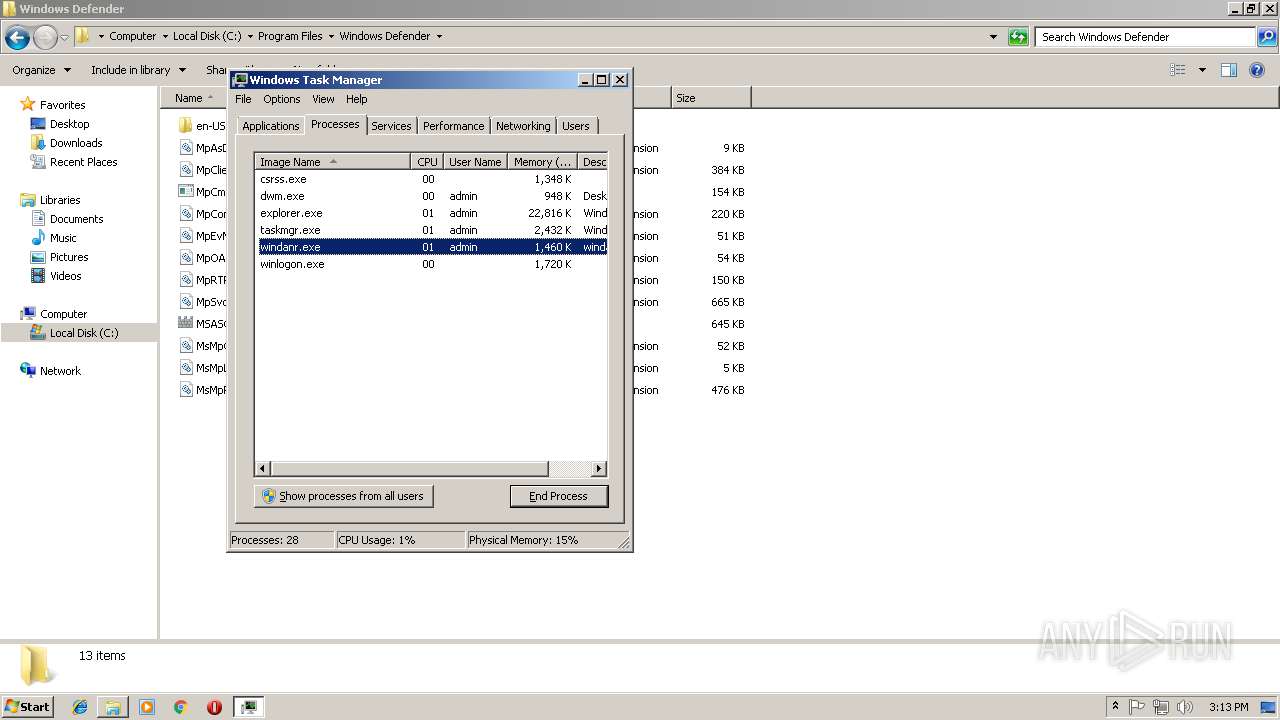The width and height of the screenshot is (1280, 720).
Task: Open the Opera browser taskbar icon
Action: [x=214, y=707]
